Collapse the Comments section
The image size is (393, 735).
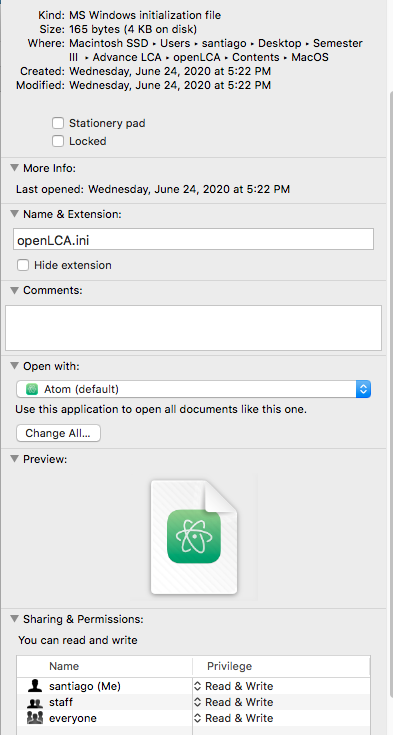click(x=15, y=290)
